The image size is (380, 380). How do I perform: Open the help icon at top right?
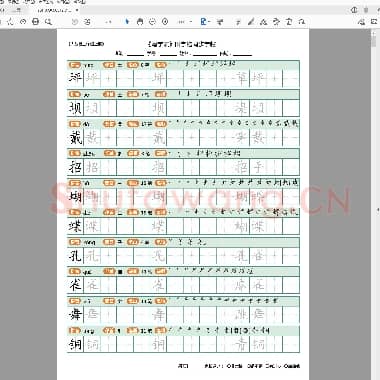pyautogui.click(x=354, y=10)
